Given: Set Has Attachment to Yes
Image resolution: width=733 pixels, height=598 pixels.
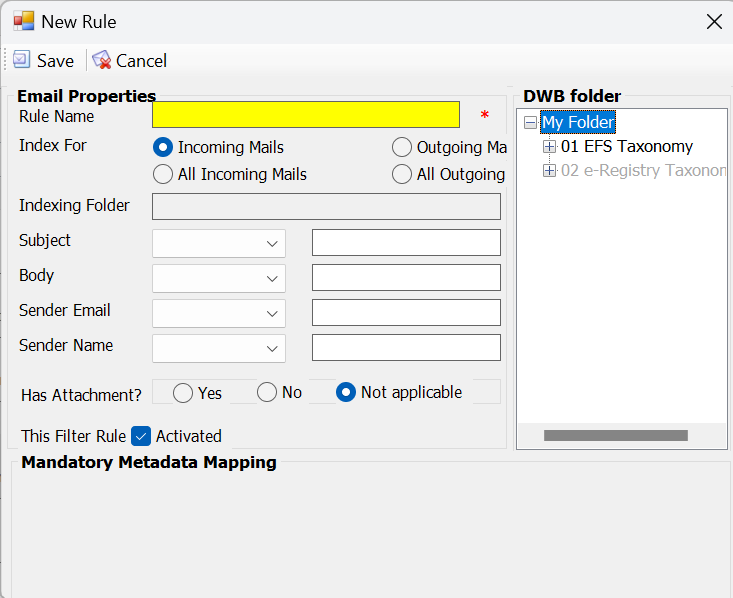Looking at the screenshot, I should pyautogui.click(x=183, y=393).
